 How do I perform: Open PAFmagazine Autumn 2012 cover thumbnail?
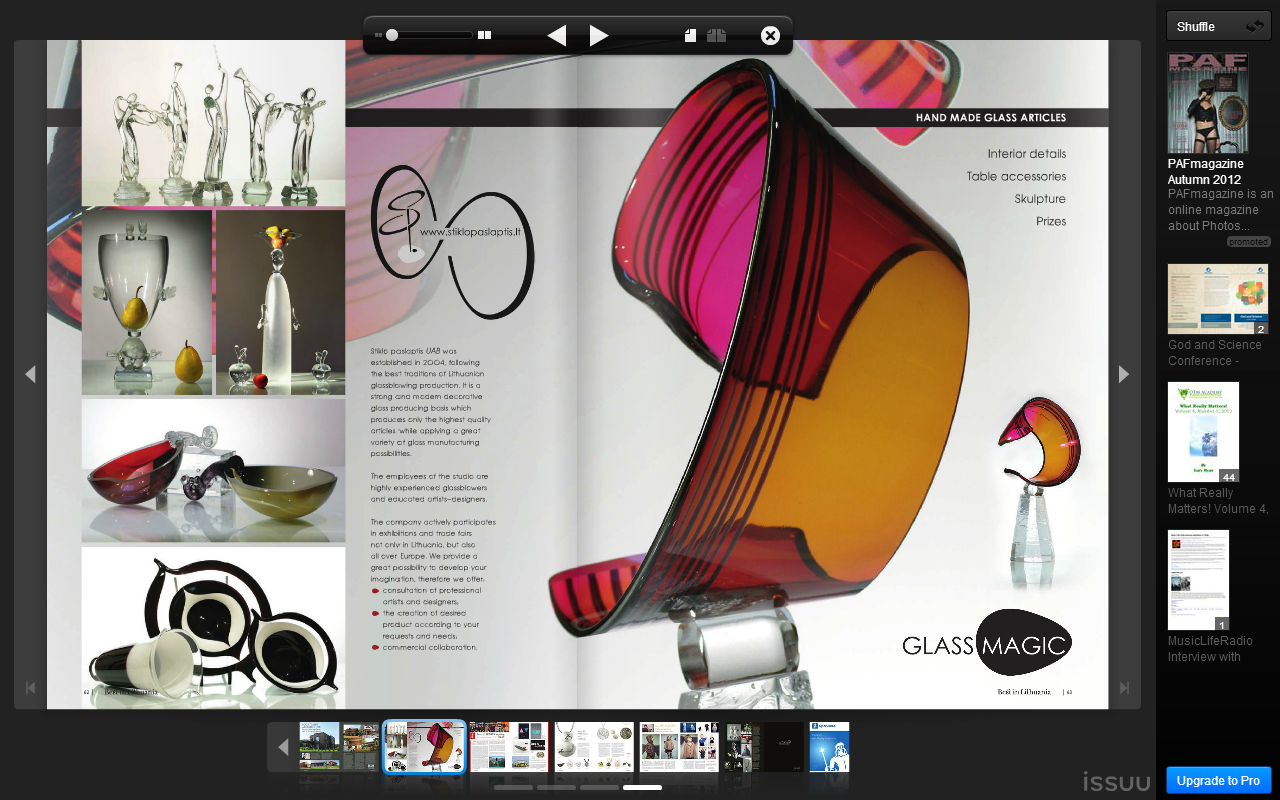click(x=1207, y=103)
